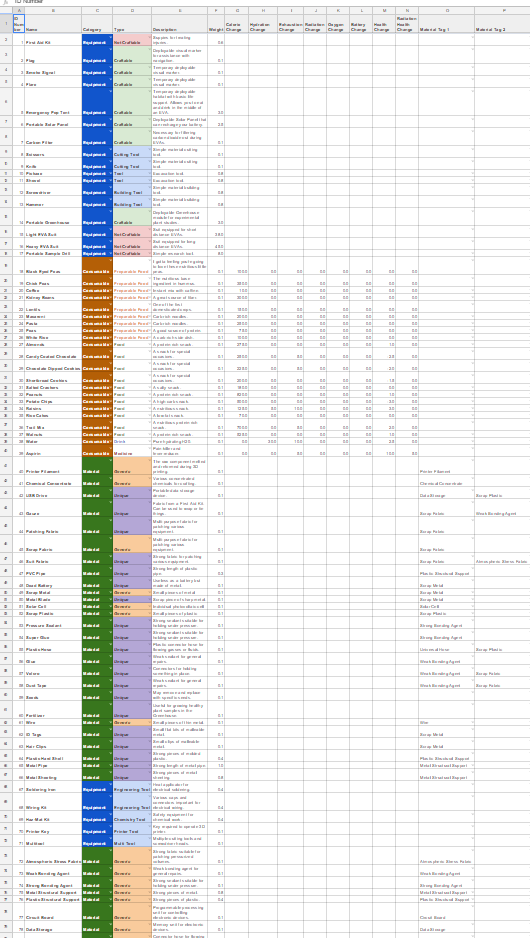Click the 'Weight' header cell

tap(216, 23)
